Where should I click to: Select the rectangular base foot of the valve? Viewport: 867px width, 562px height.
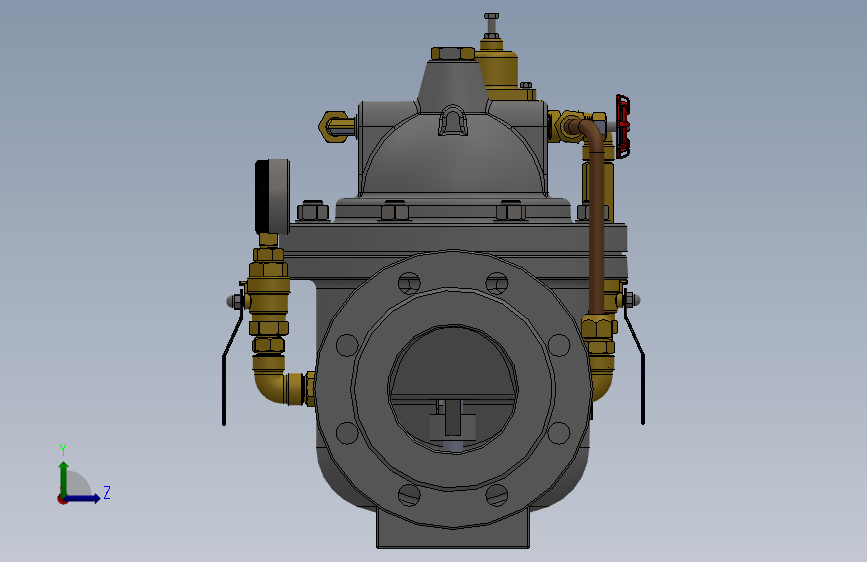(453, 529)
